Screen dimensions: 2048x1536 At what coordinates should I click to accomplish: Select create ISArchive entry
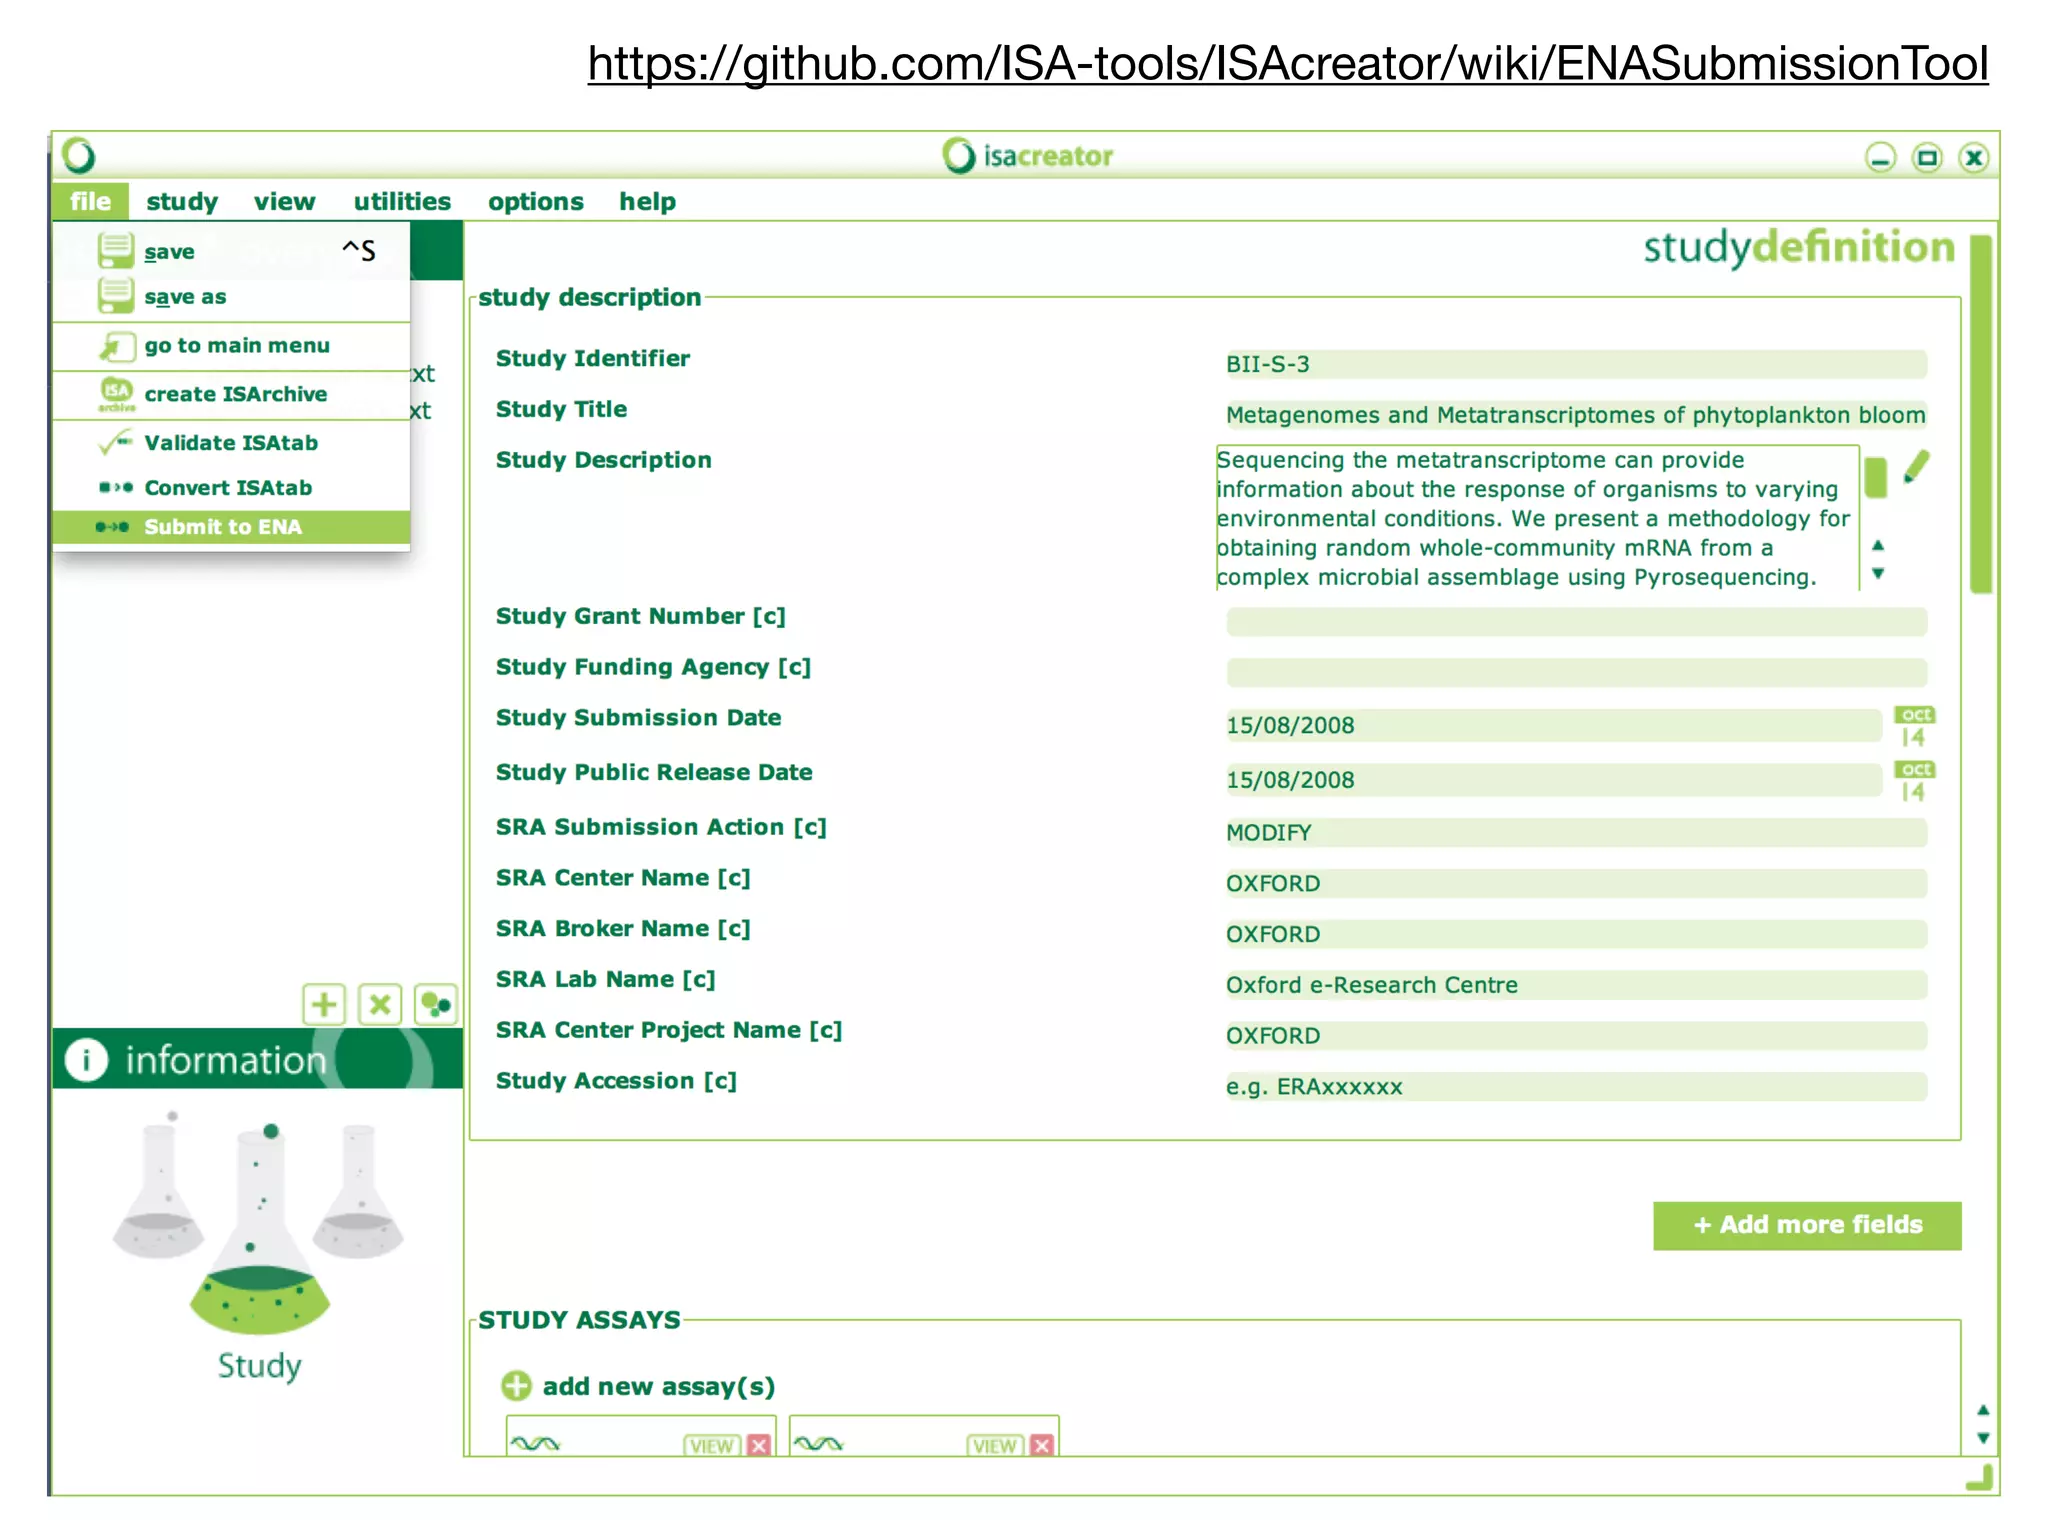click(231, 394)
